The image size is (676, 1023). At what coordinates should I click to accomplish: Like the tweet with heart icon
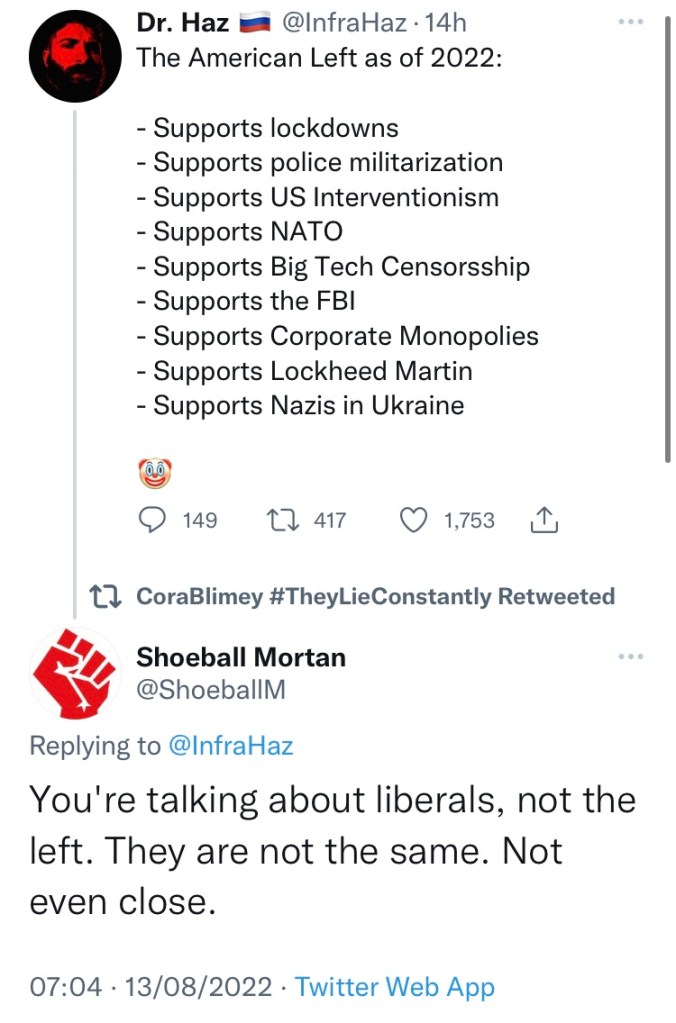[x=413, y=520]
